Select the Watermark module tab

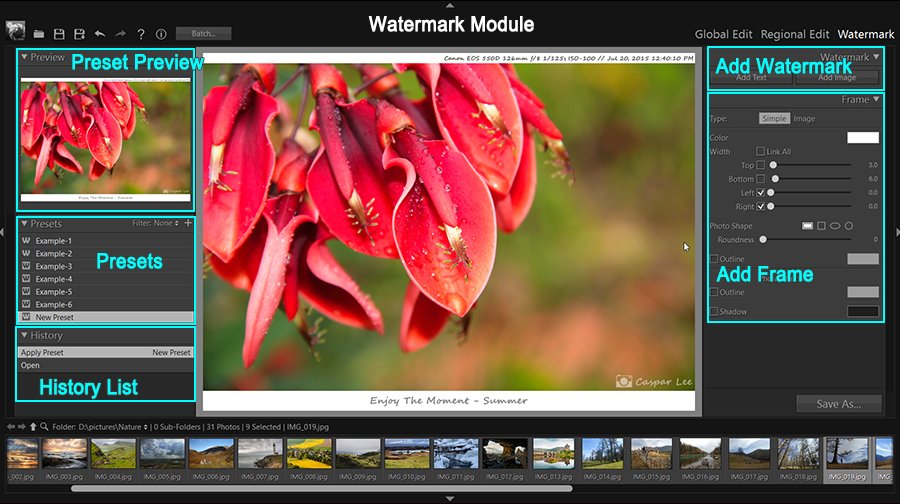click(x=866, y=34)
